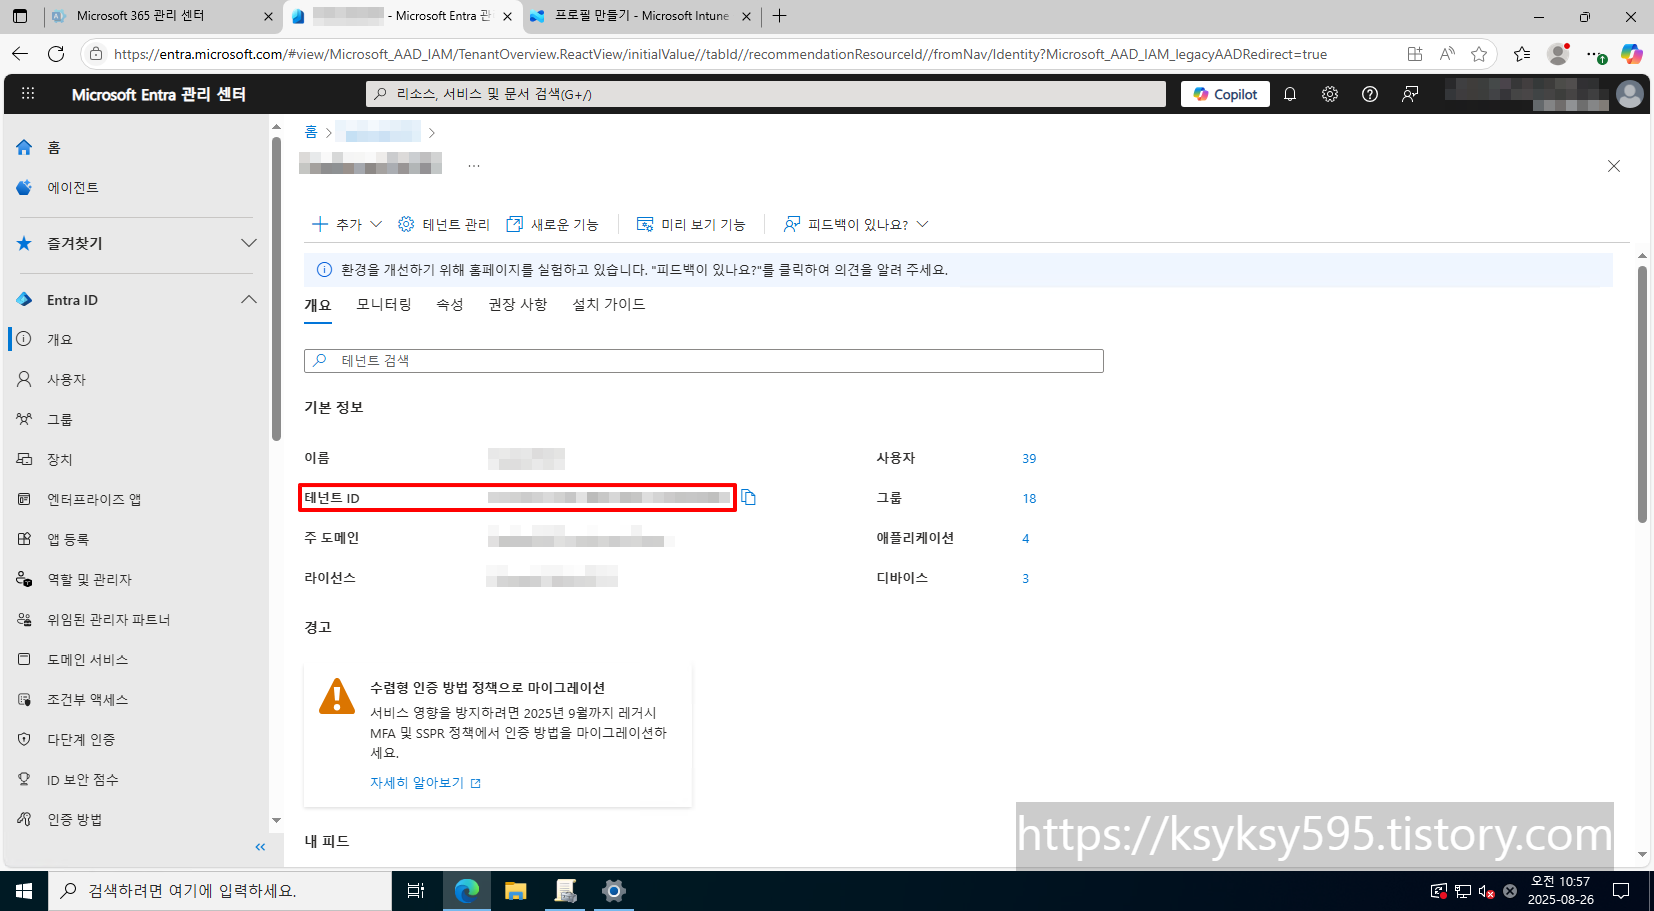
Task: Open the Windows notification center icon
Action: click(1622, 890)
